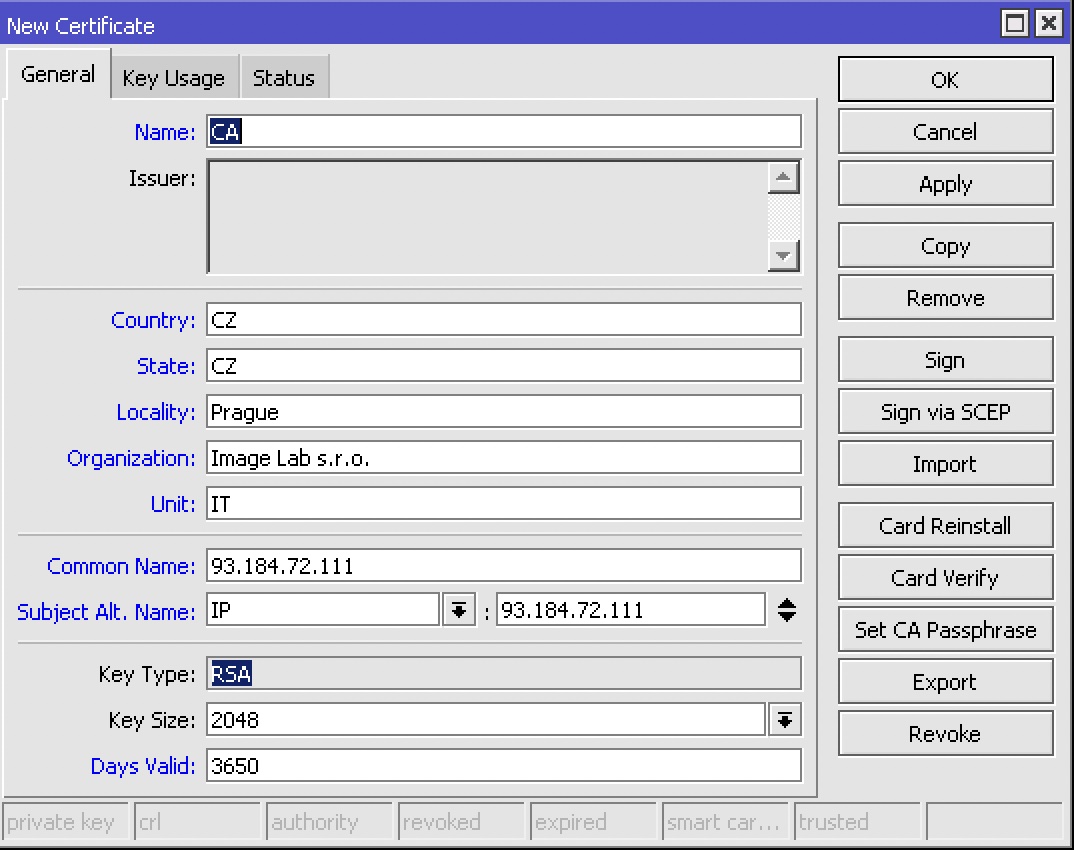Export the certificate
This screenshot has height=850, width=1074.
coord(945,682)
